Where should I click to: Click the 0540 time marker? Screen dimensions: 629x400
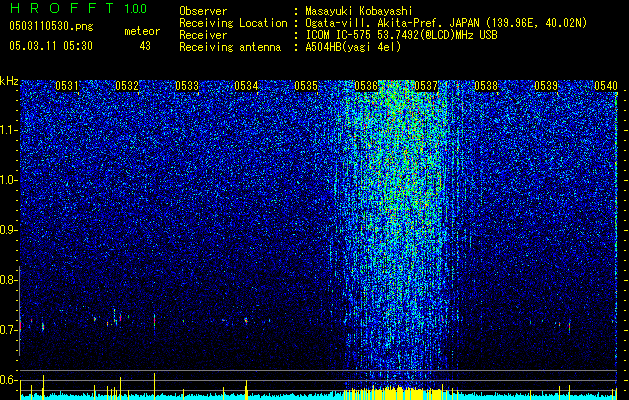click(x=606, y=86)
